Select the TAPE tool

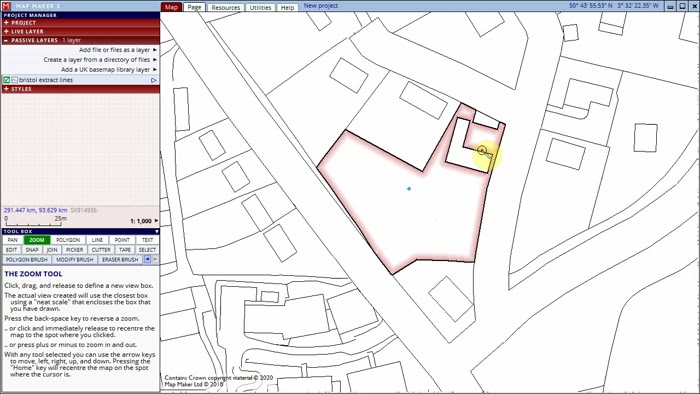pyautogui.click(x=125, y=250)
